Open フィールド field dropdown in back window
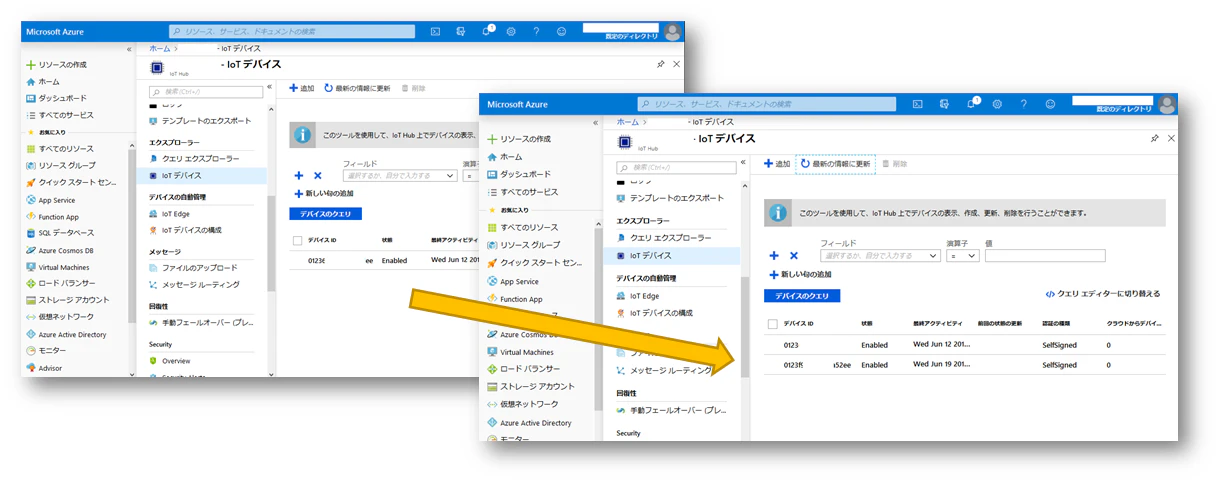This screenshot has height=483, width=1220. point(401,175)
